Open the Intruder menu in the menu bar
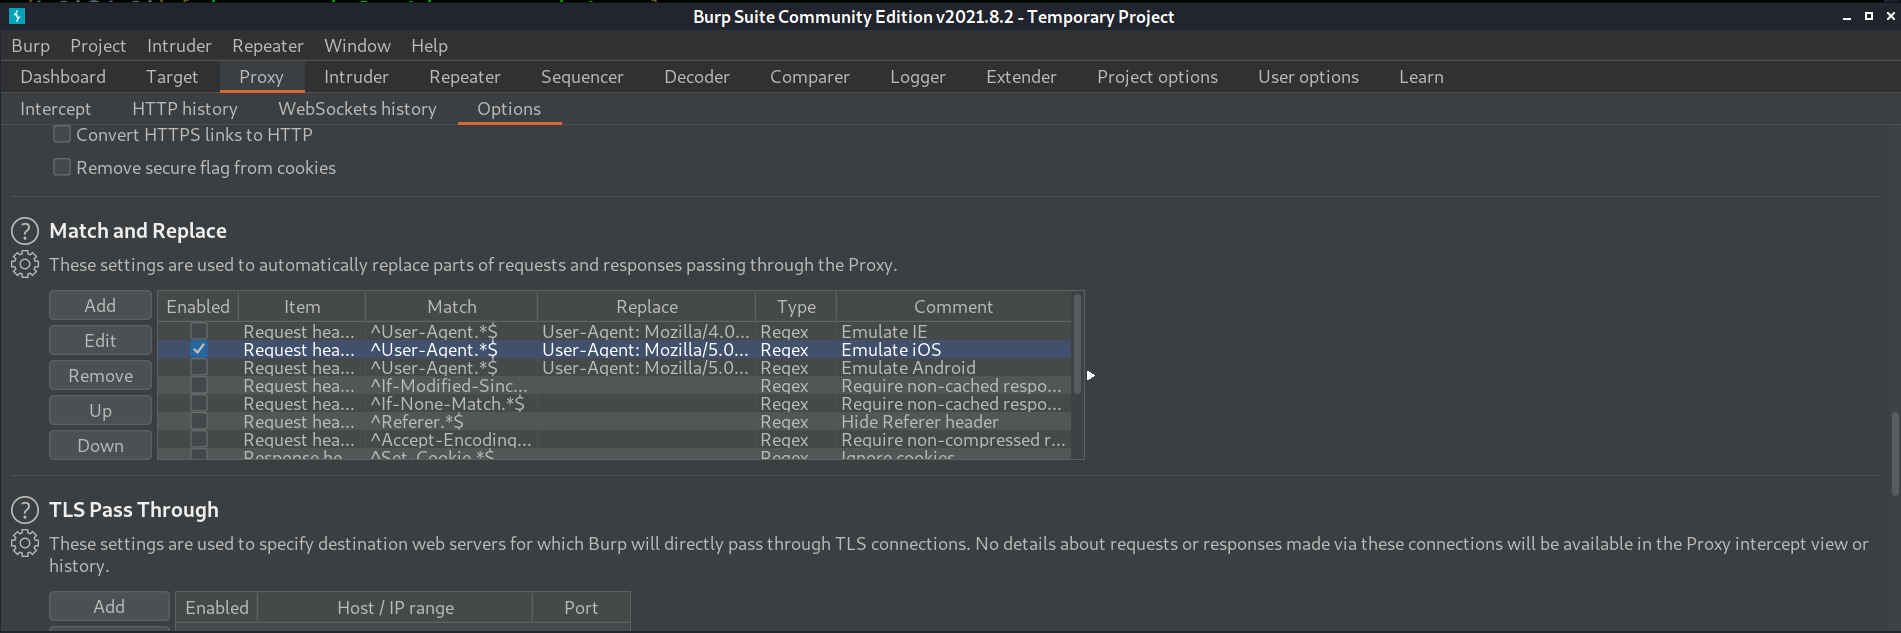1901x633 pixels. (179, 46)
